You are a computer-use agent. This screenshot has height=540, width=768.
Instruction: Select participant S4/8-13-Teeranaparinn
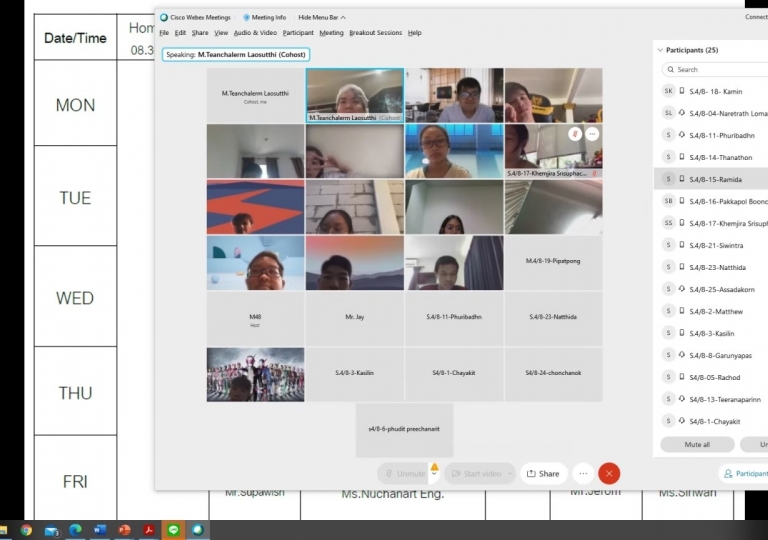[x=711, y=399]
